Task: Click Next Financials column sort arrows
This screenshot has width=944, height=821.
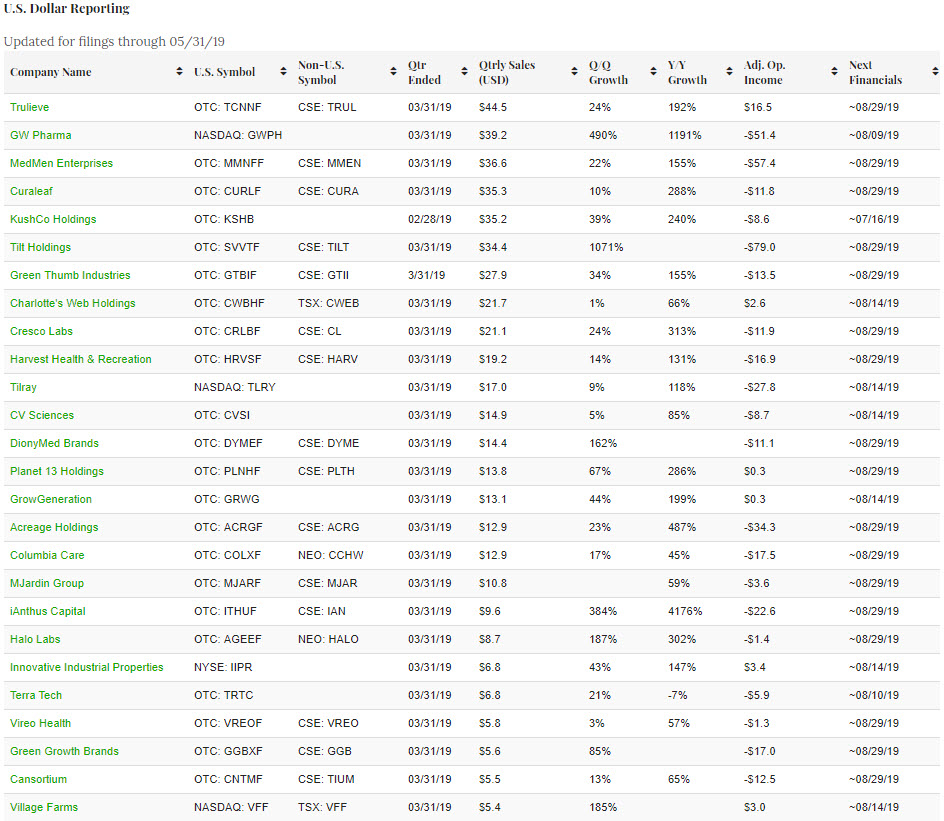Action: coord(934,72)
